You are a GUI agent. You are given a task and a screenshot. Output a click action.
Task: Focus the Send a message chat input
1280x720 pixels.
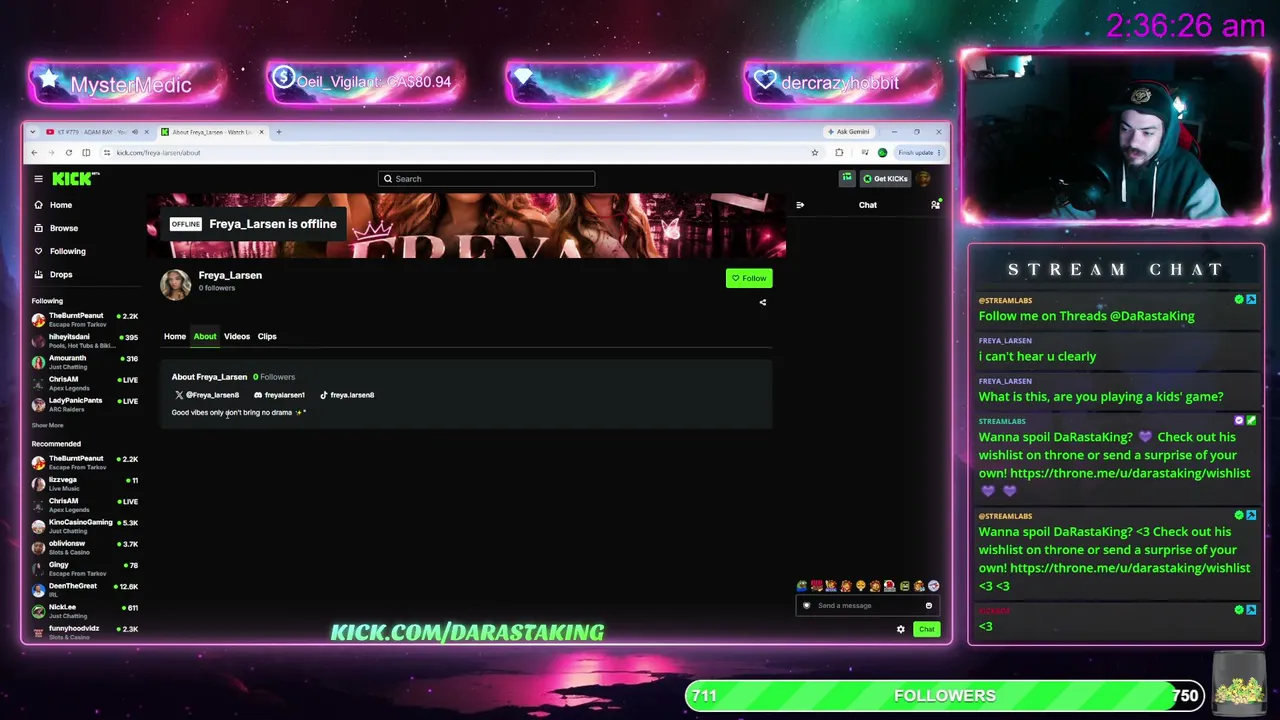point(868,605)
